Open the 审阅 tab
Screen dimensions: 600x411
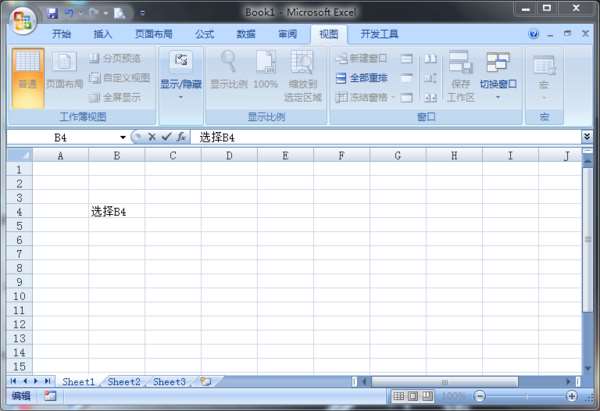pyautogui.click(x=287, y=34)
